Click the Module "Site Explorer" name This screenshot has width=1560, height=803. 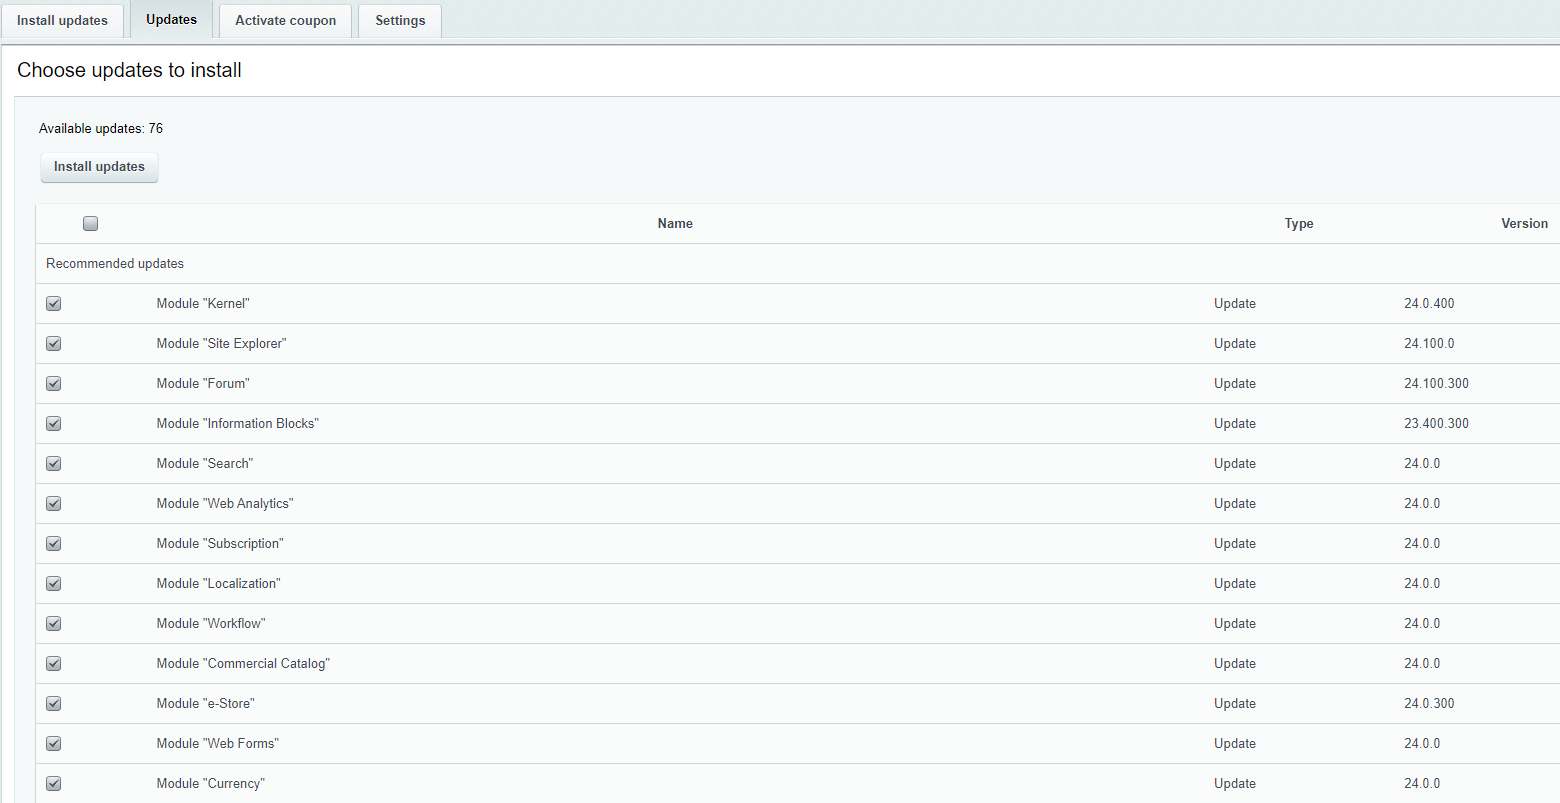(x=221, y=344)
